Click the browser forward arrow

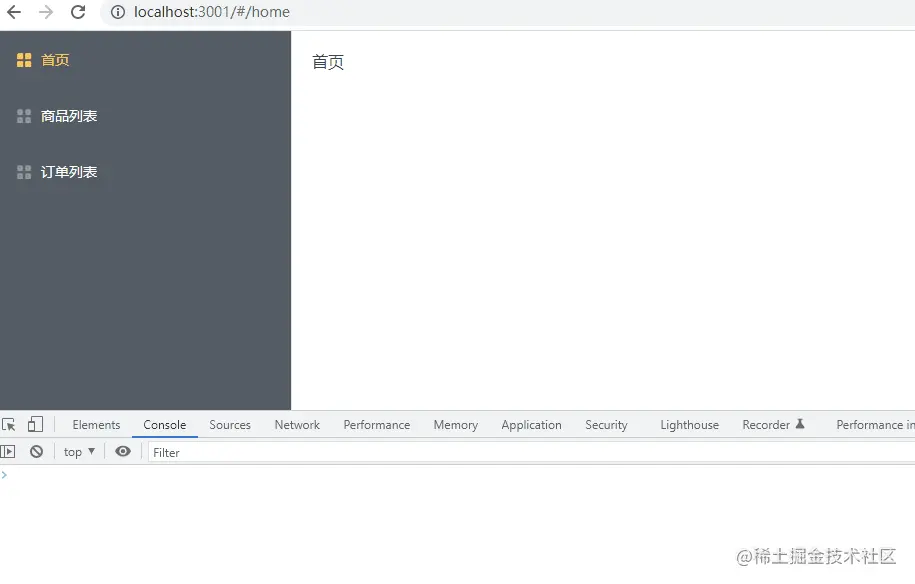tap(46, 12)
